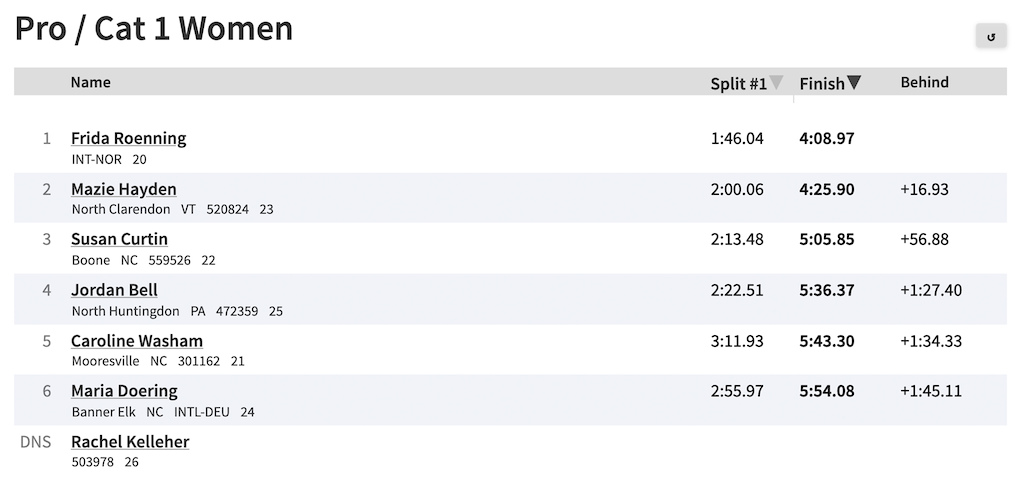Click Jordan Bell's finish time 5:36.37

(x=827, y=290)
